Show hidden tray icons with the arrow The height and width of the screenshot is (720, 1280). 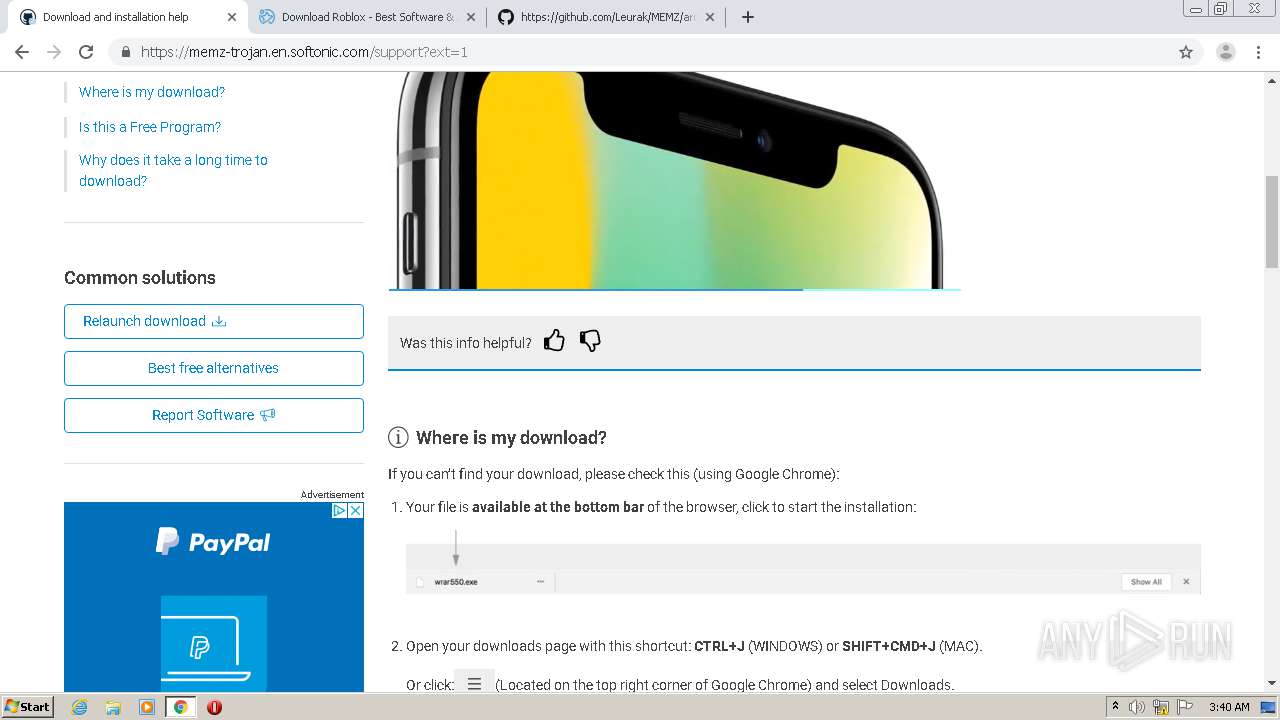click(x=1115, y=707)
